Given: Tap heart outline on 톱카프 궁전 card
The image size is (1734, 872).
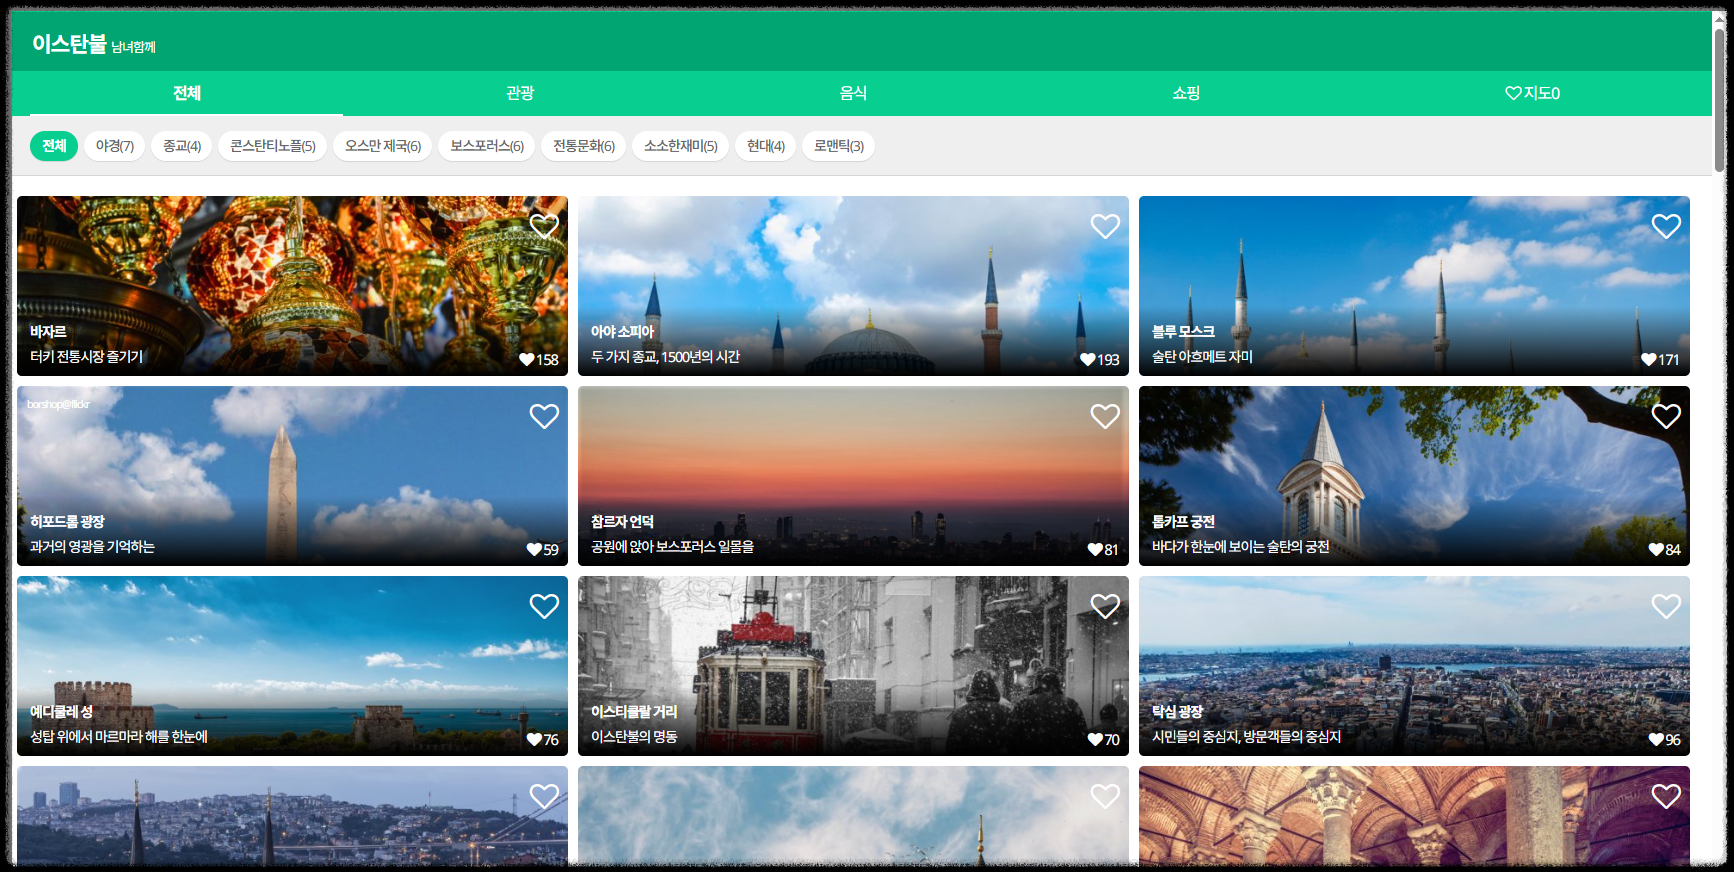Looking at the screenshot, I should [1666, 416].
